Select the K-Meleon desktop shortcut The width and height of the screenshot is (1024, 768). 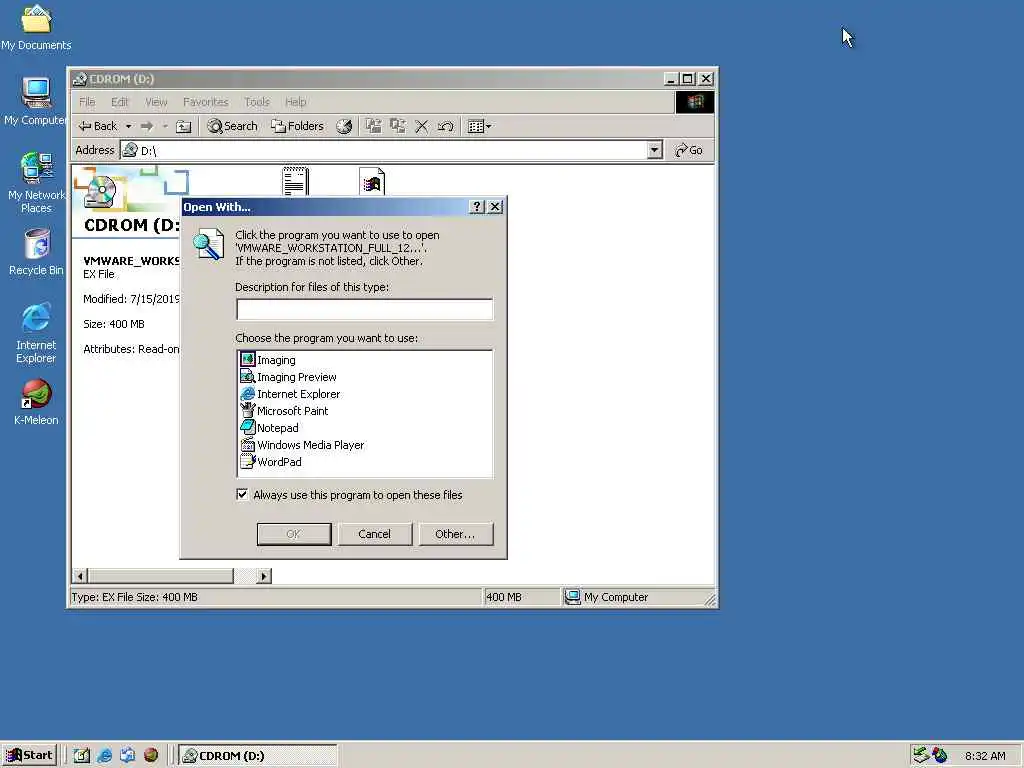(x=36, y=402)
